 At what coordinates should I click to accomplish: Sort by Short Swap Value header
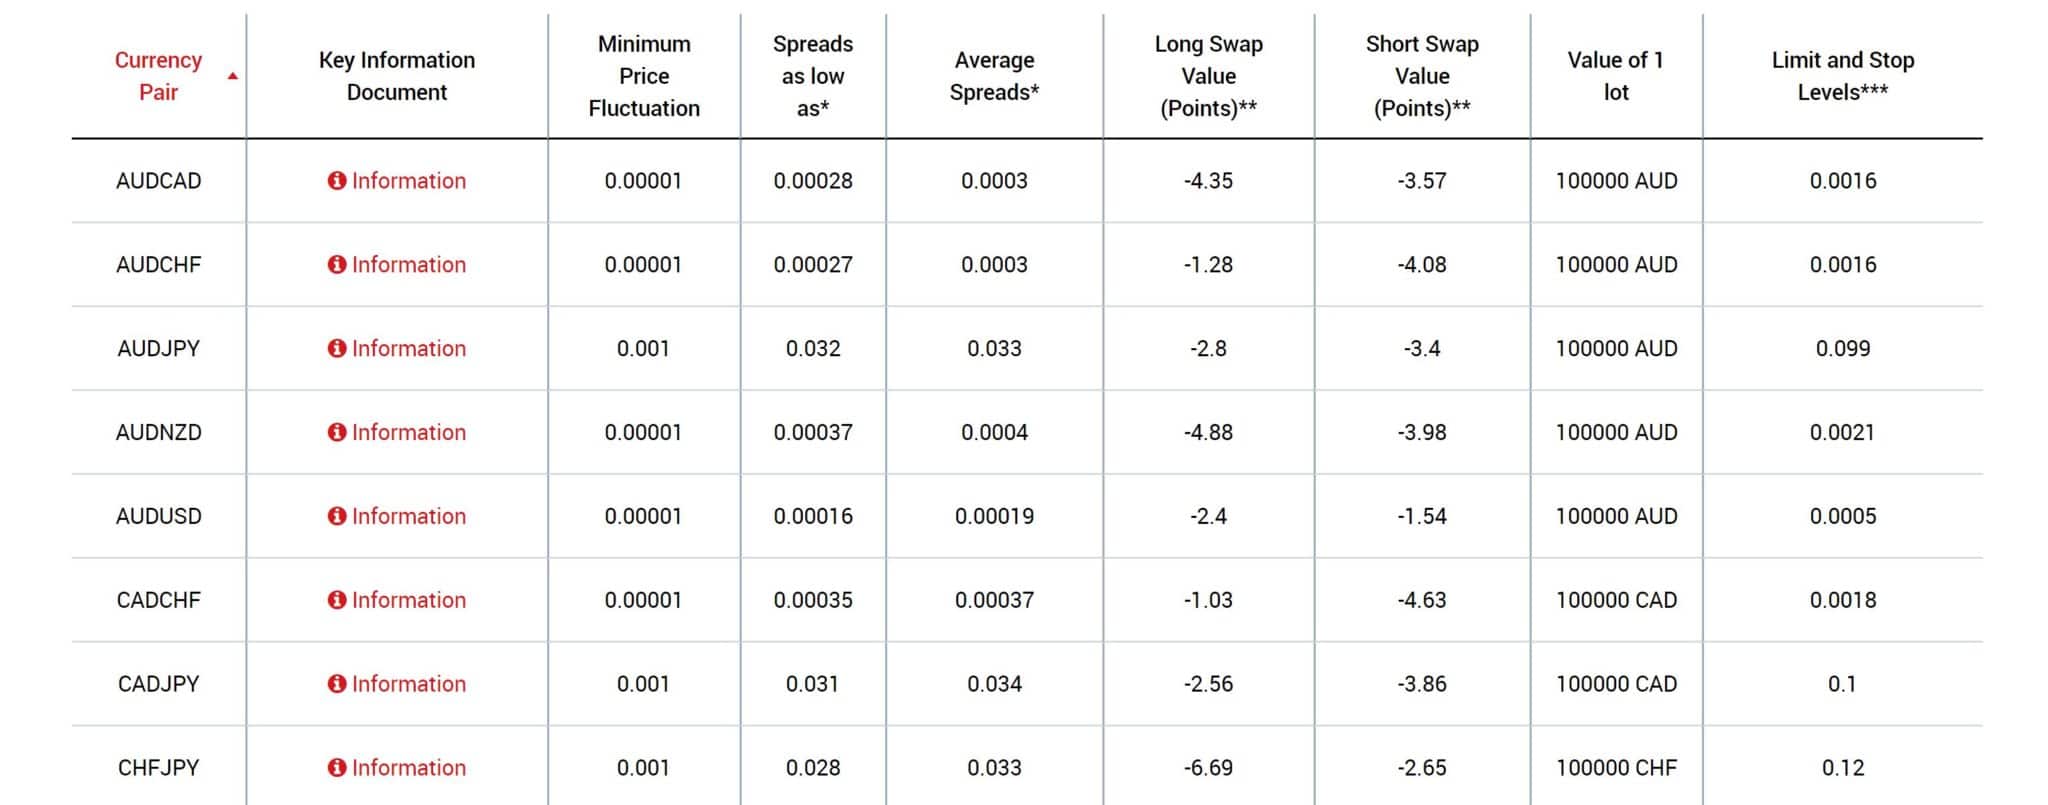1422,76
